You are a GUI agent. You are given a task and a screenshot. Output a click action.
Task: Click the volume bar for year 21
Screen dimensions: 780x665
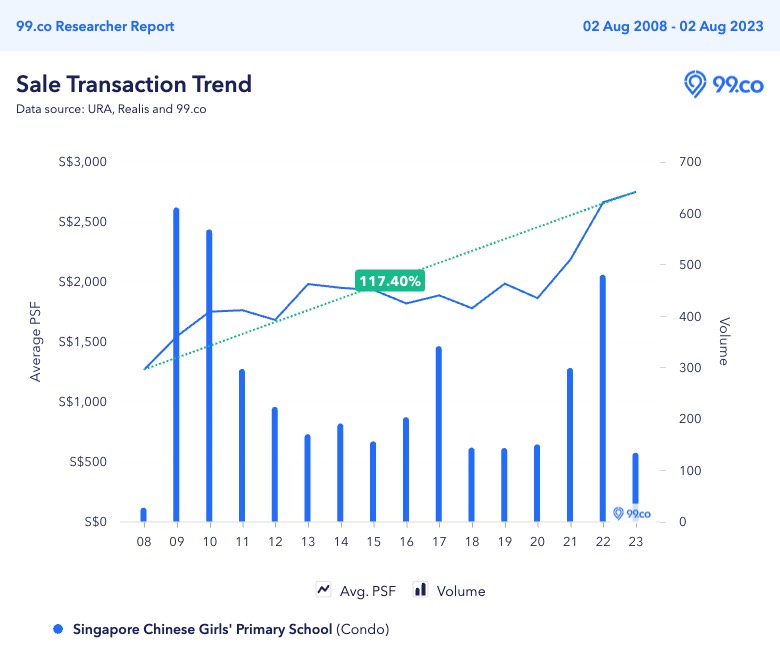tap(569, 445)
